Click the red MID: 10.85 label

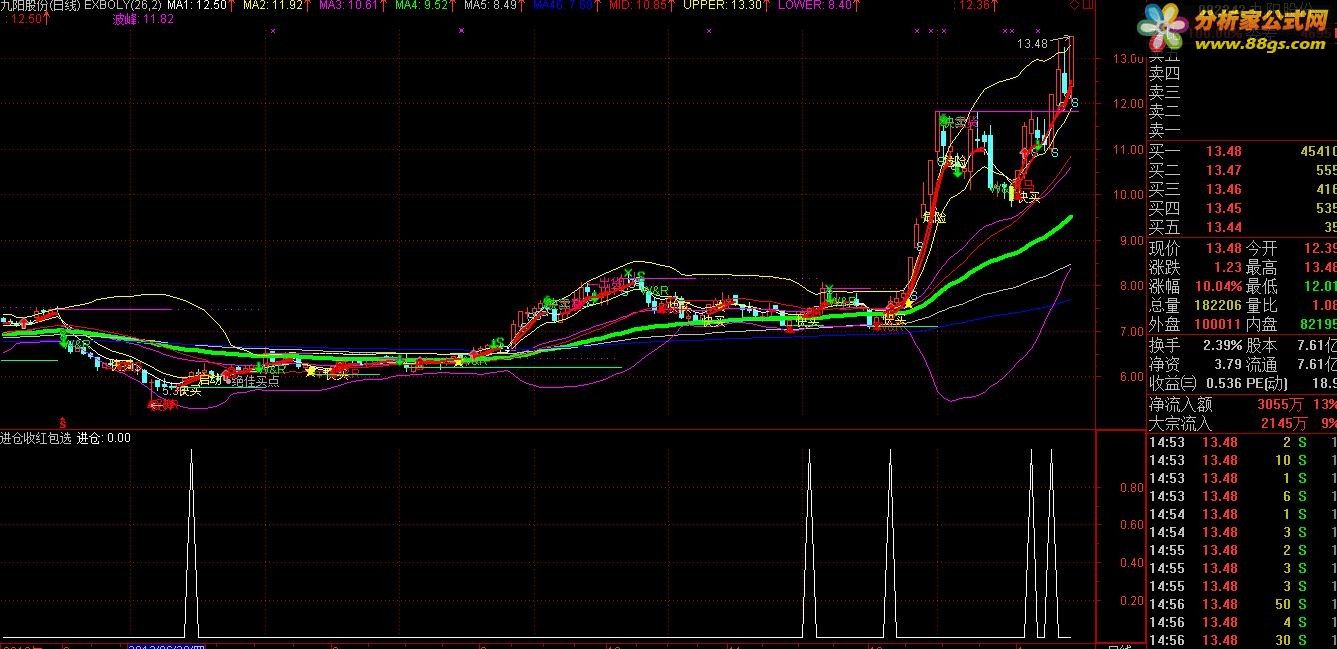click(640, 6)
